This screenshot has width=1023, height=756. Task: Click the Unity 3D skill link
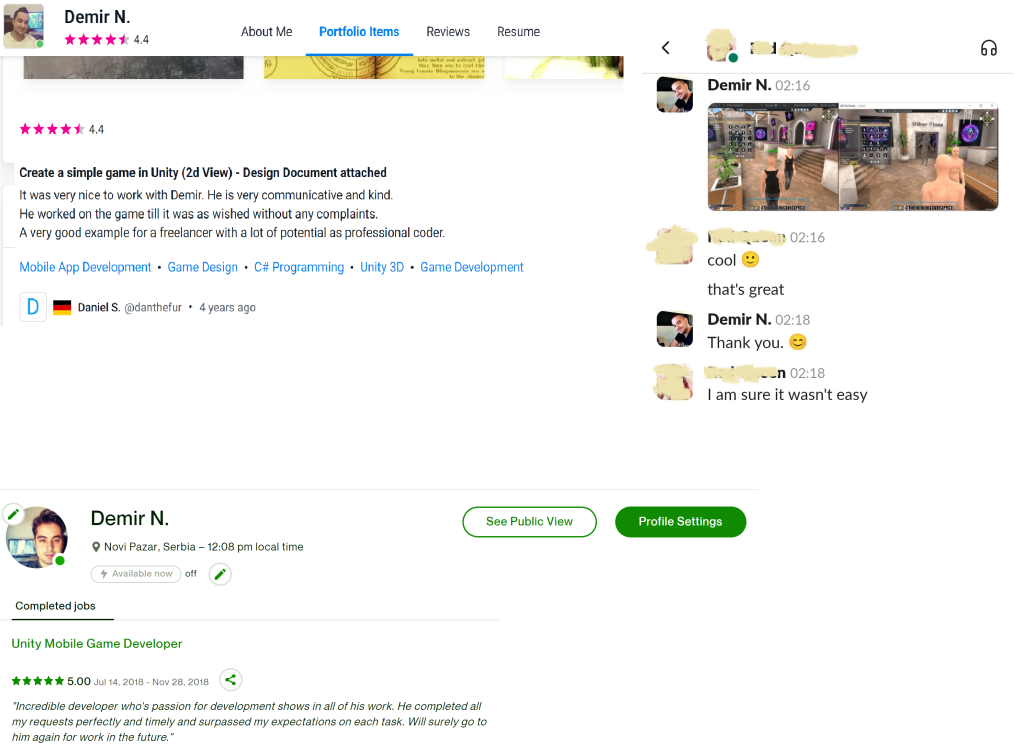point(382,267)
